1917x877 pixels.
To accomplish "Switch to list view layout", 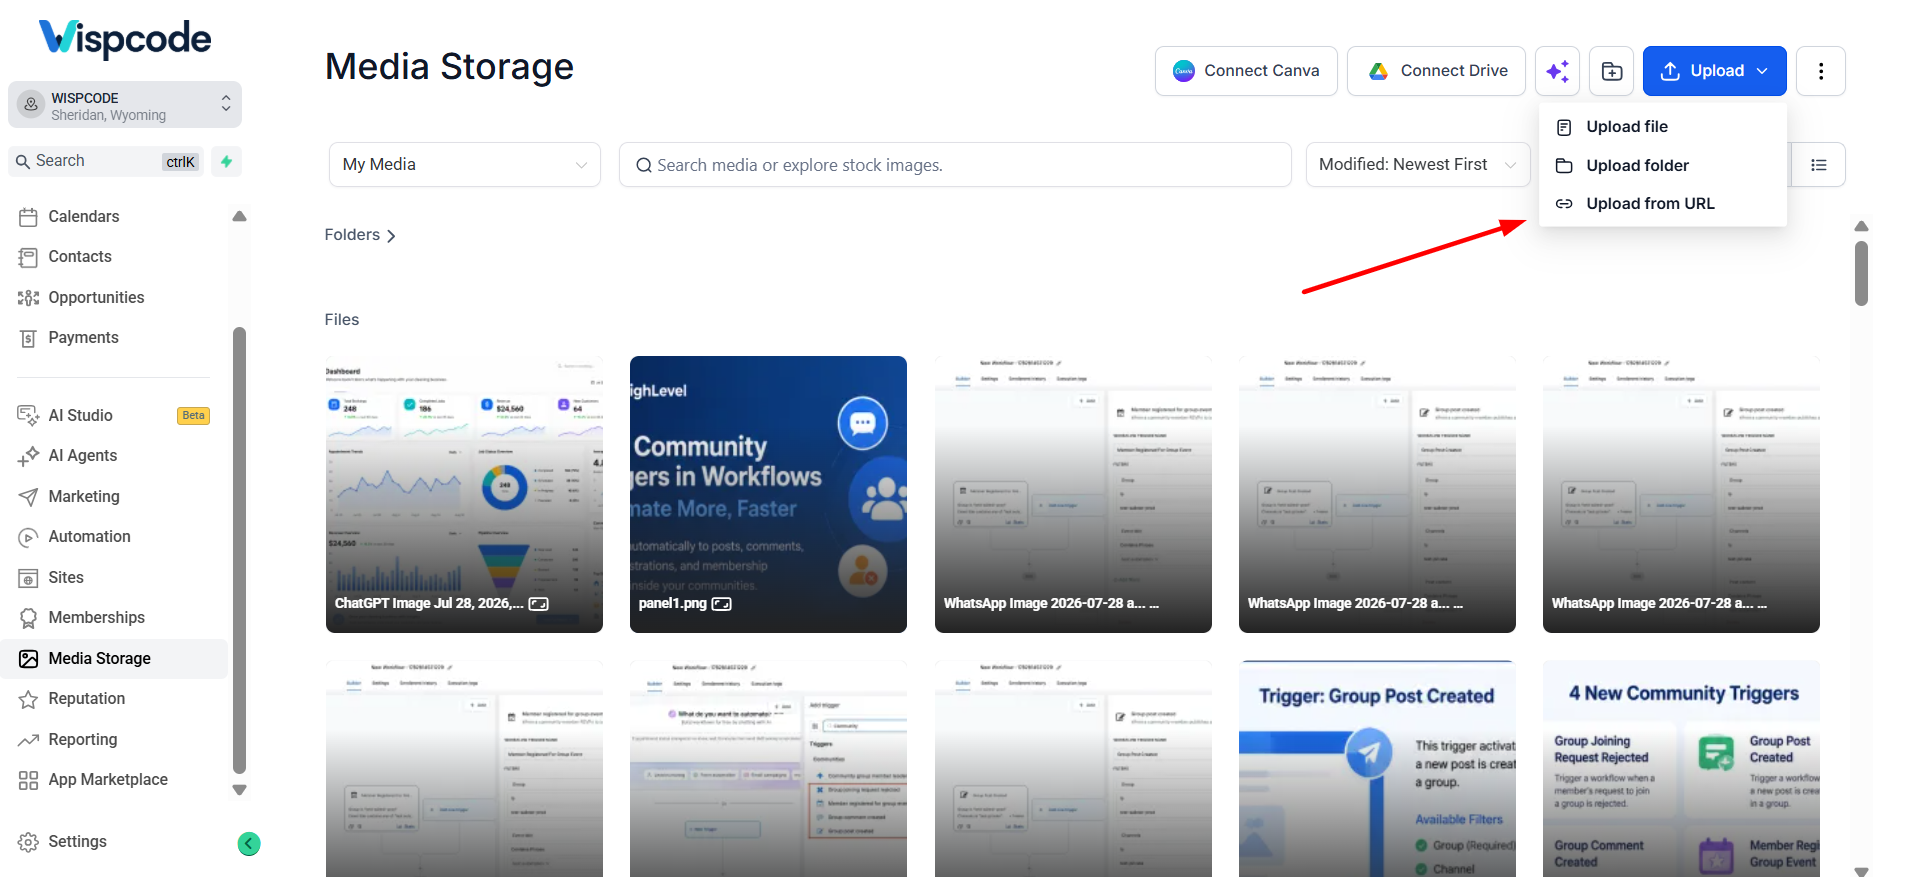I will coord(1818,165).
